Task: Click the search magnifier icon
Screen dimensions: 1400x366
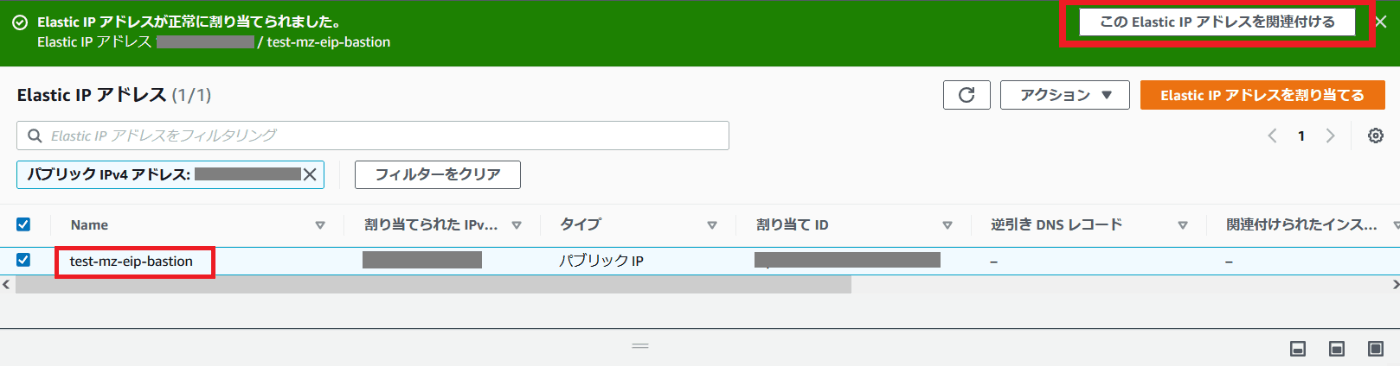Action: point(35,135)
